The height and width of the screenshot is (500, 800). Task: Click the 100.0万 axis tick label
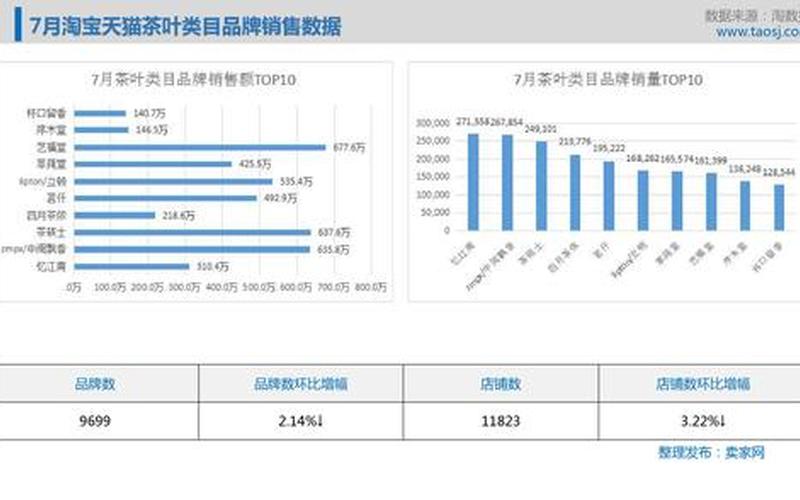click(x=110, y=288)
